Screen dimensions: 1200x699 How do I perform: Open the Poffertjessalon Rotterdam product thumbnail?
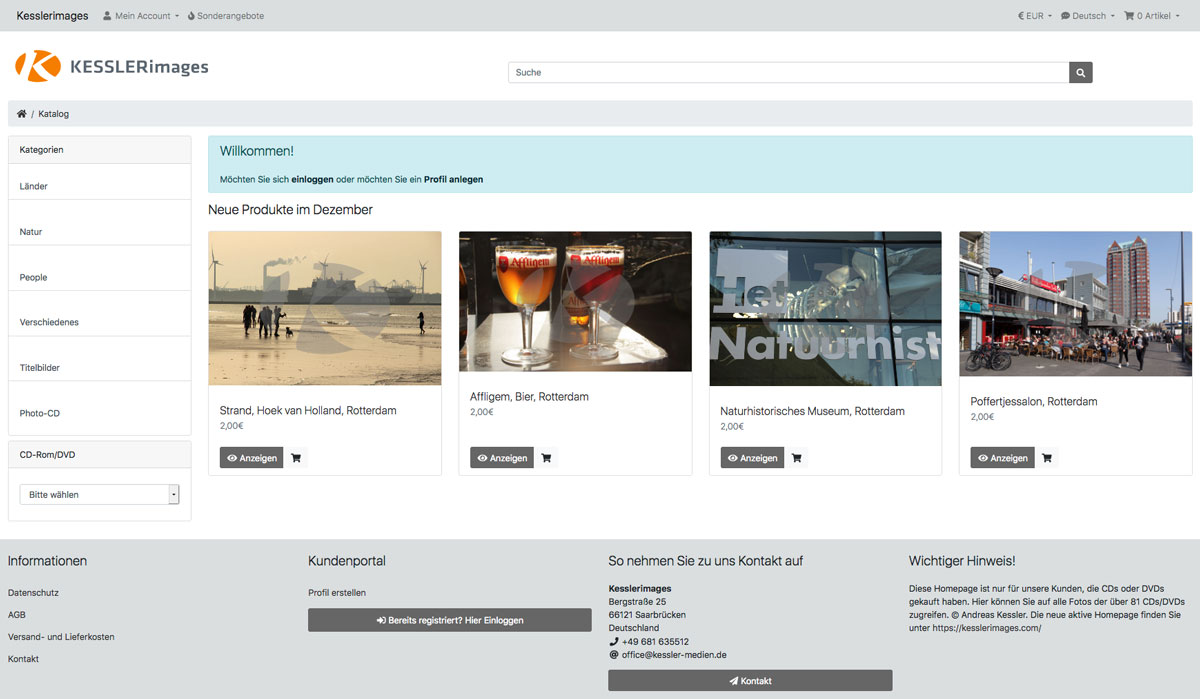[1075, 304]
